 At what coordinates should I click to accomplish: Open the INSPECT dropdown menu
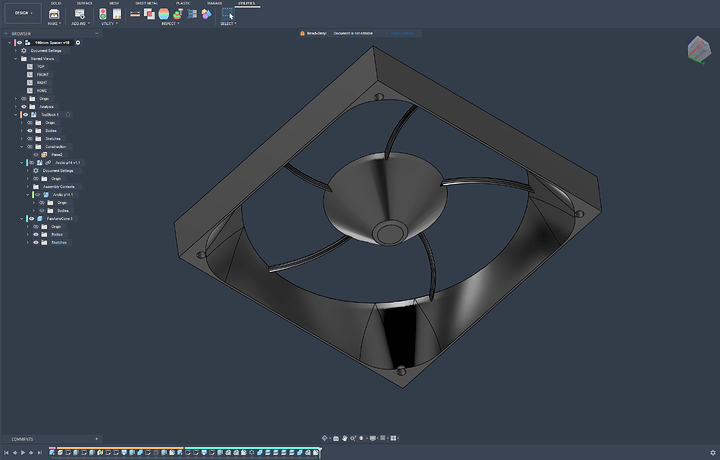[x=170, y=23]
